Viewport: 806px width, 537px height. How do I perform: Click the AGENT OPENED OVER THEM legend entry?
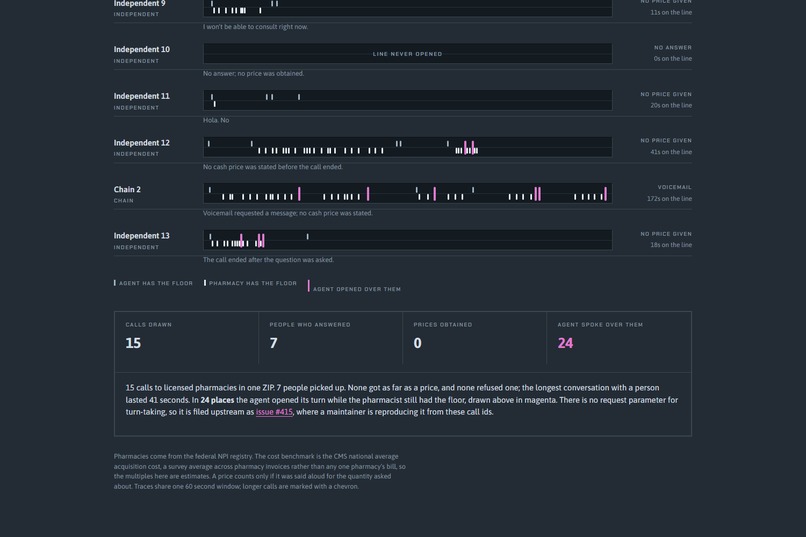click(x=354, y=287)
